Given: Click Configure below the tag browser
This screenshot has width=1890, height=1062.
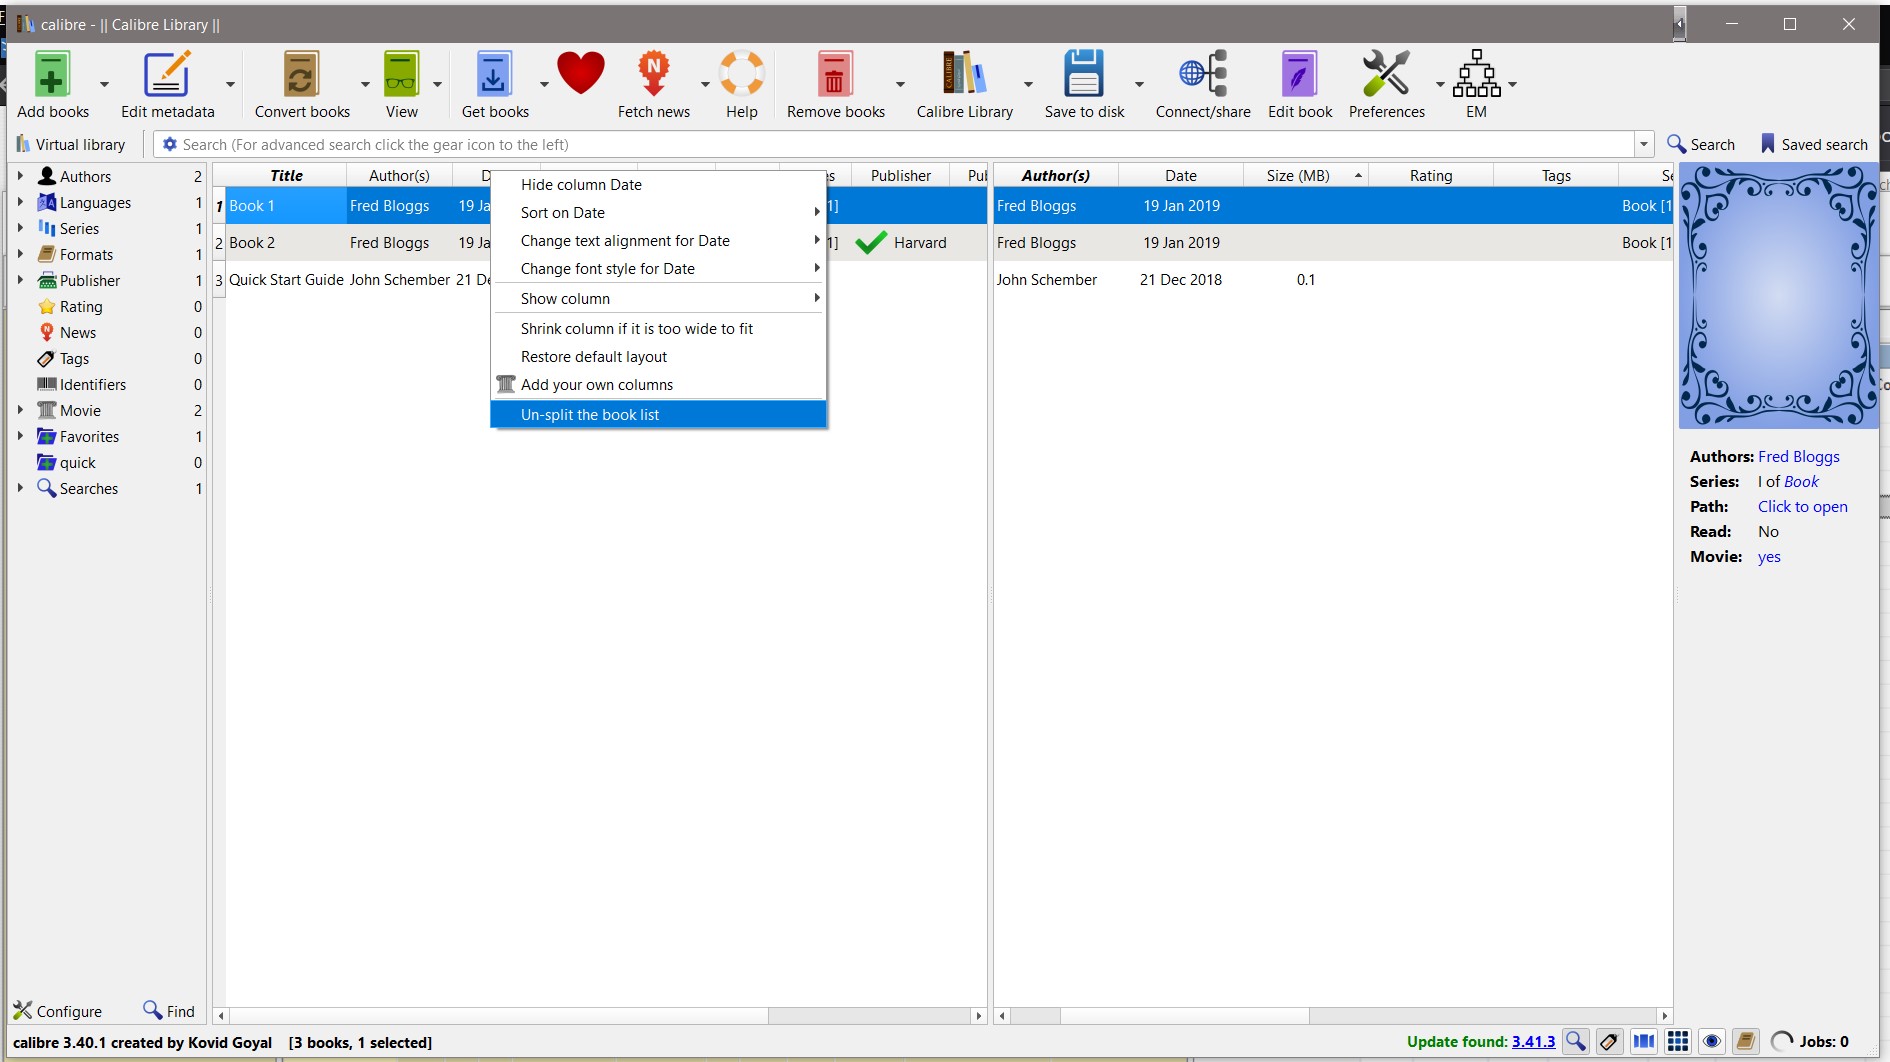Looking at the screenshot, I should pyautogui.click(x=57, y=1011).
